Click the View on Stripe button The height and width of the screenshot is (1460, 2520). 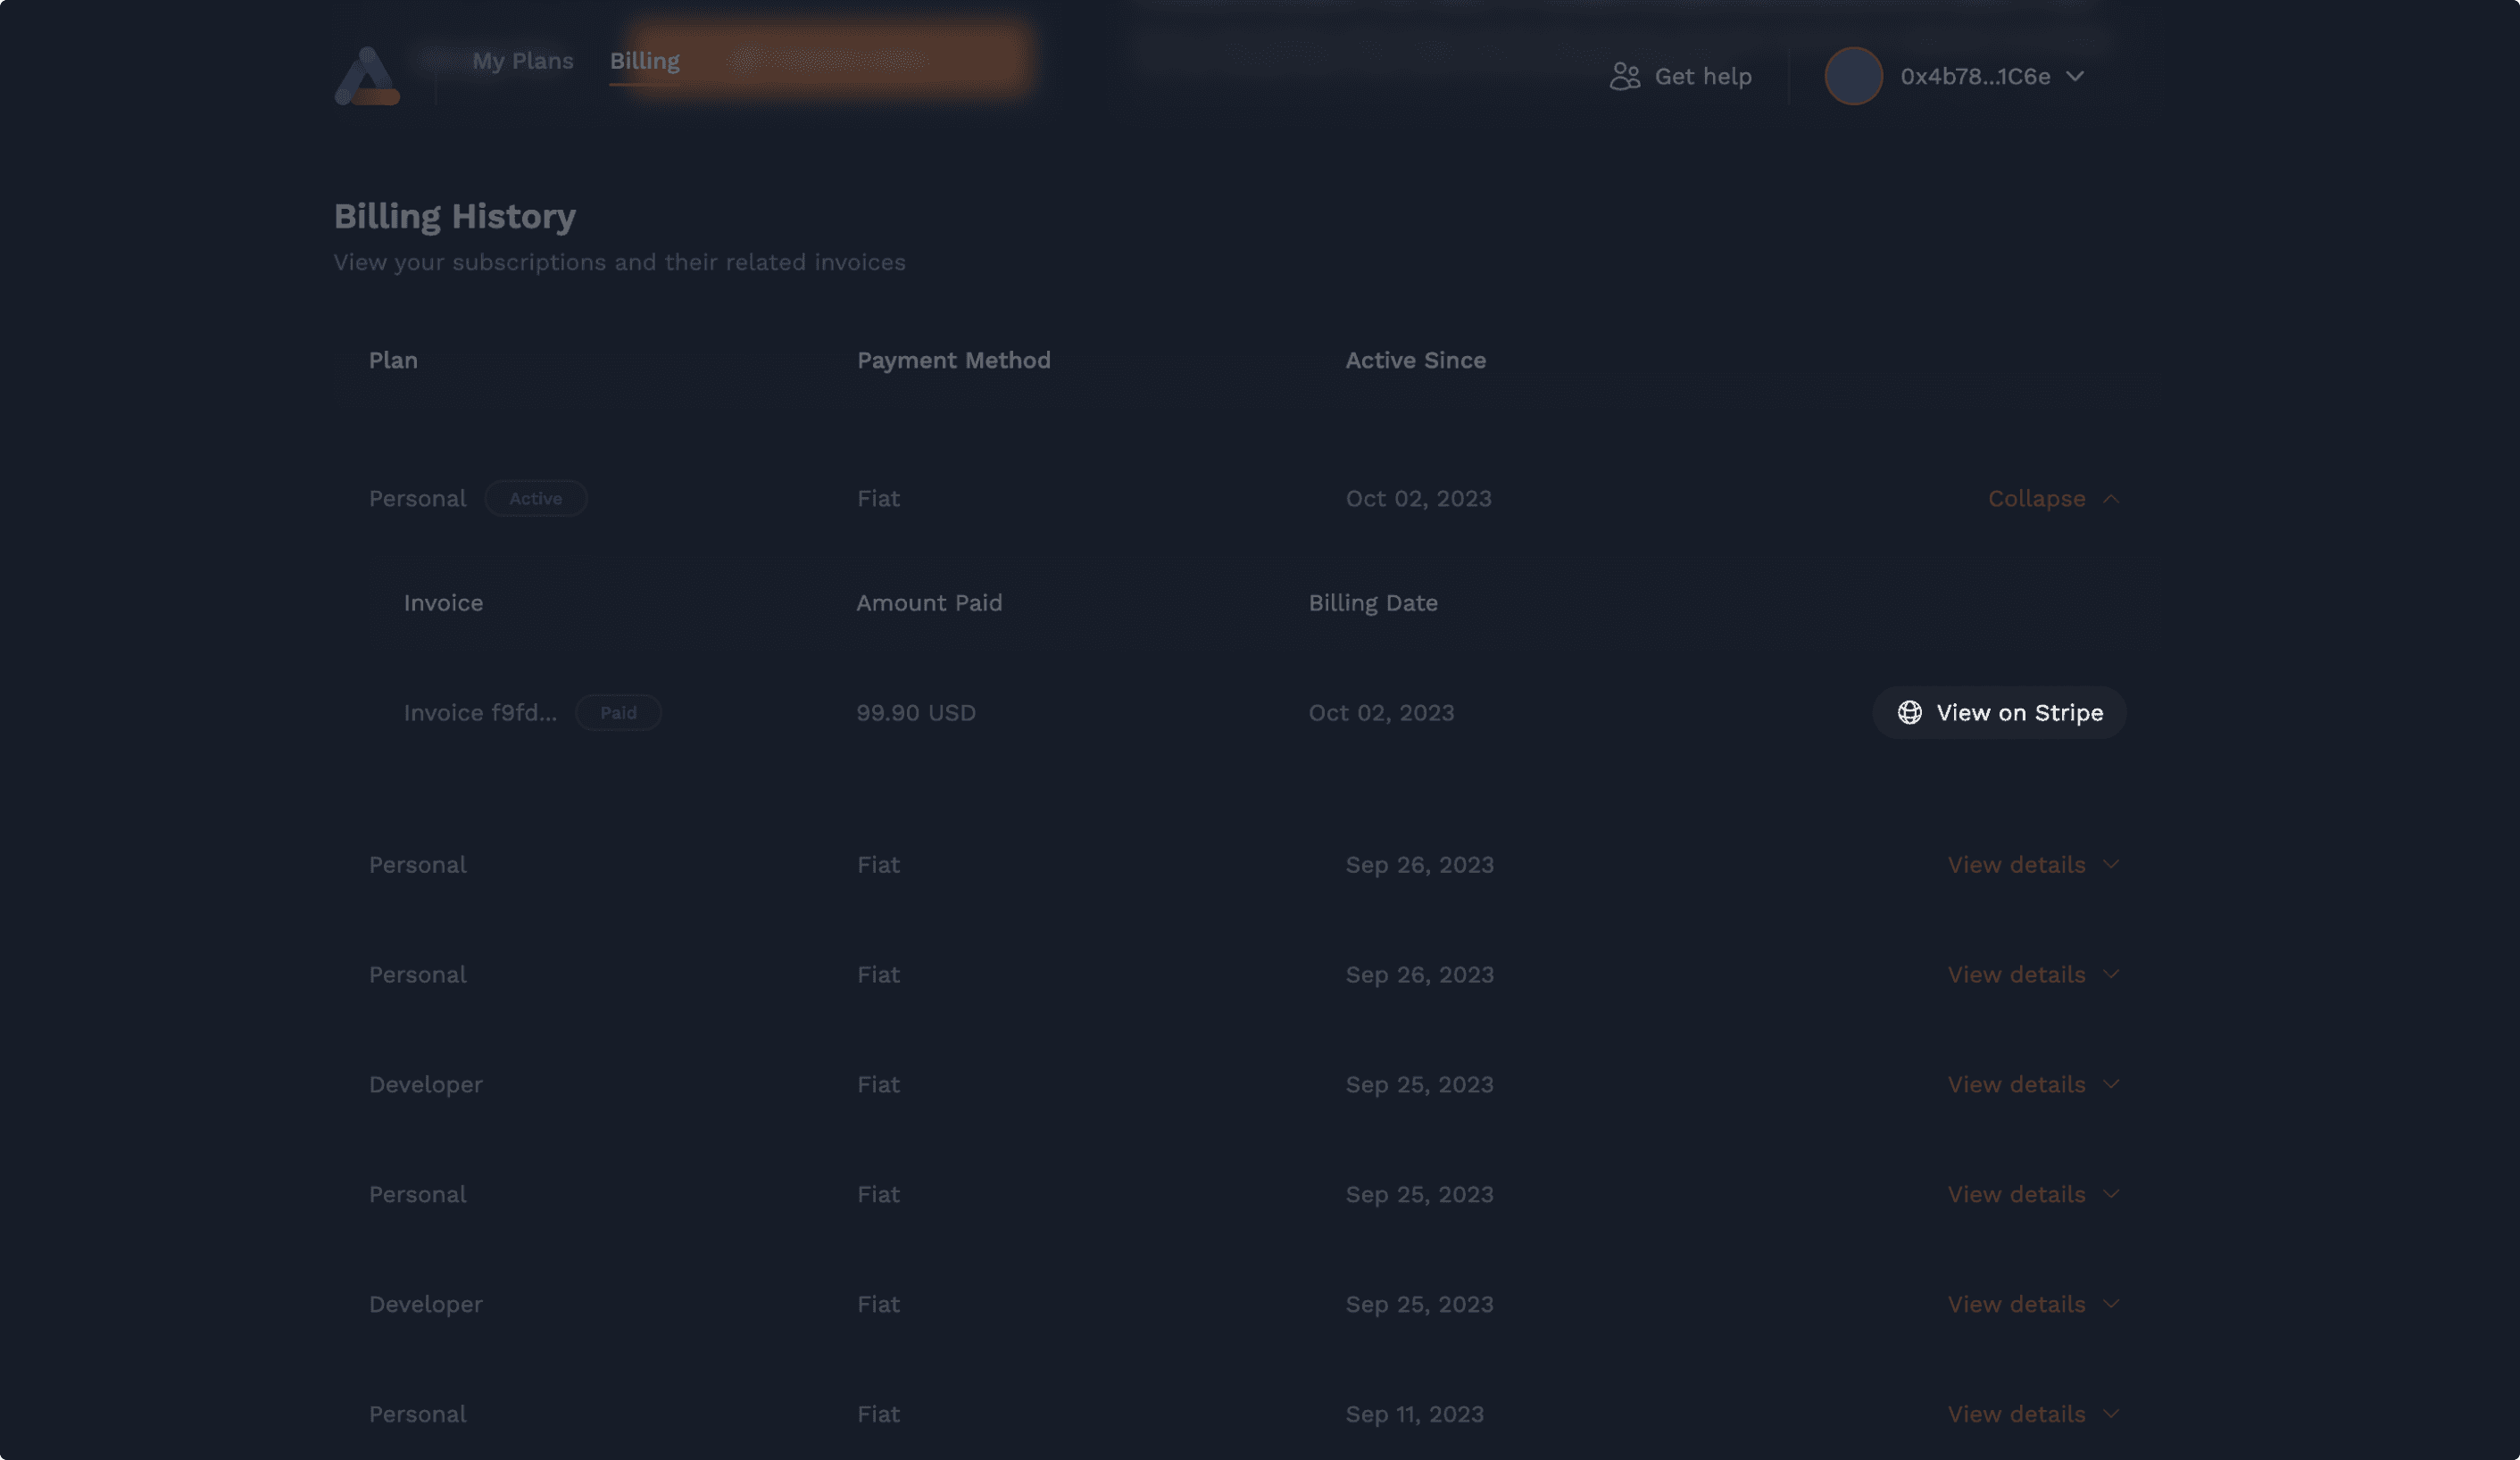point(1998,712)
